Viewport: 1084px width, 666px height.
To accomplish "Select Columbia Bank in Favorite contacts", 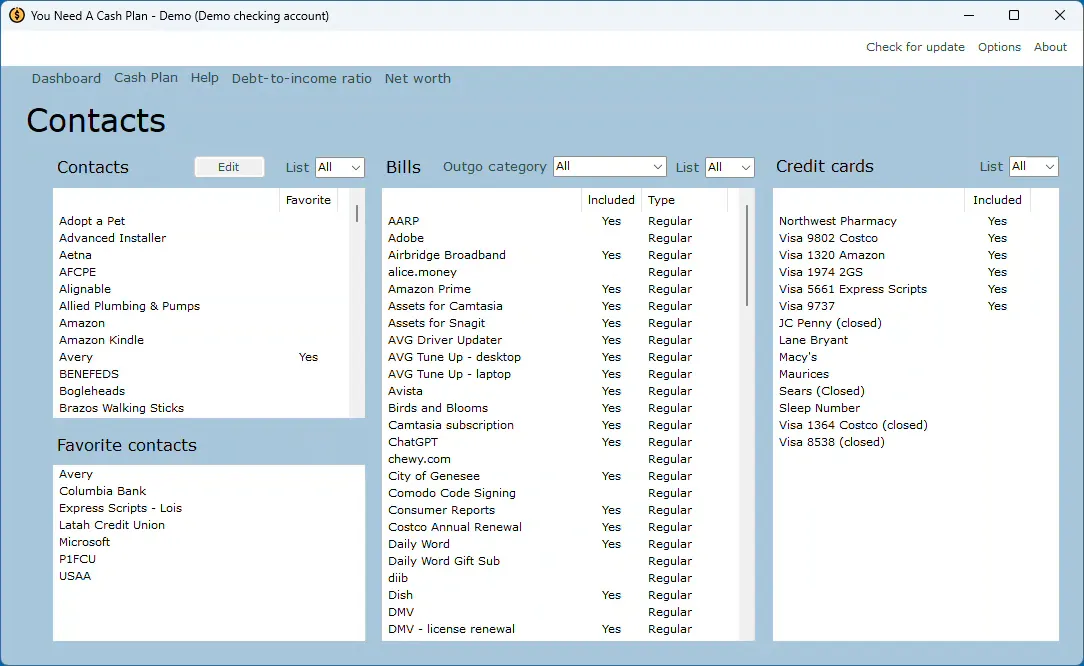I will coord(102,491).
